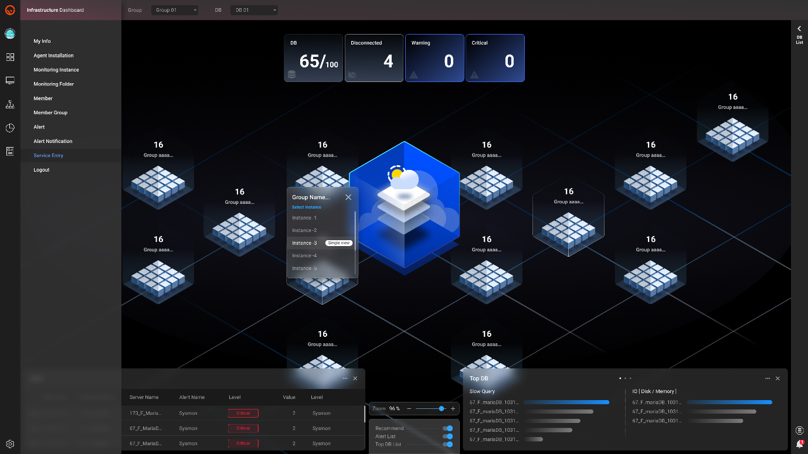Select Alert Notification in the menu
808x454 pixels.
coord(53,141)
